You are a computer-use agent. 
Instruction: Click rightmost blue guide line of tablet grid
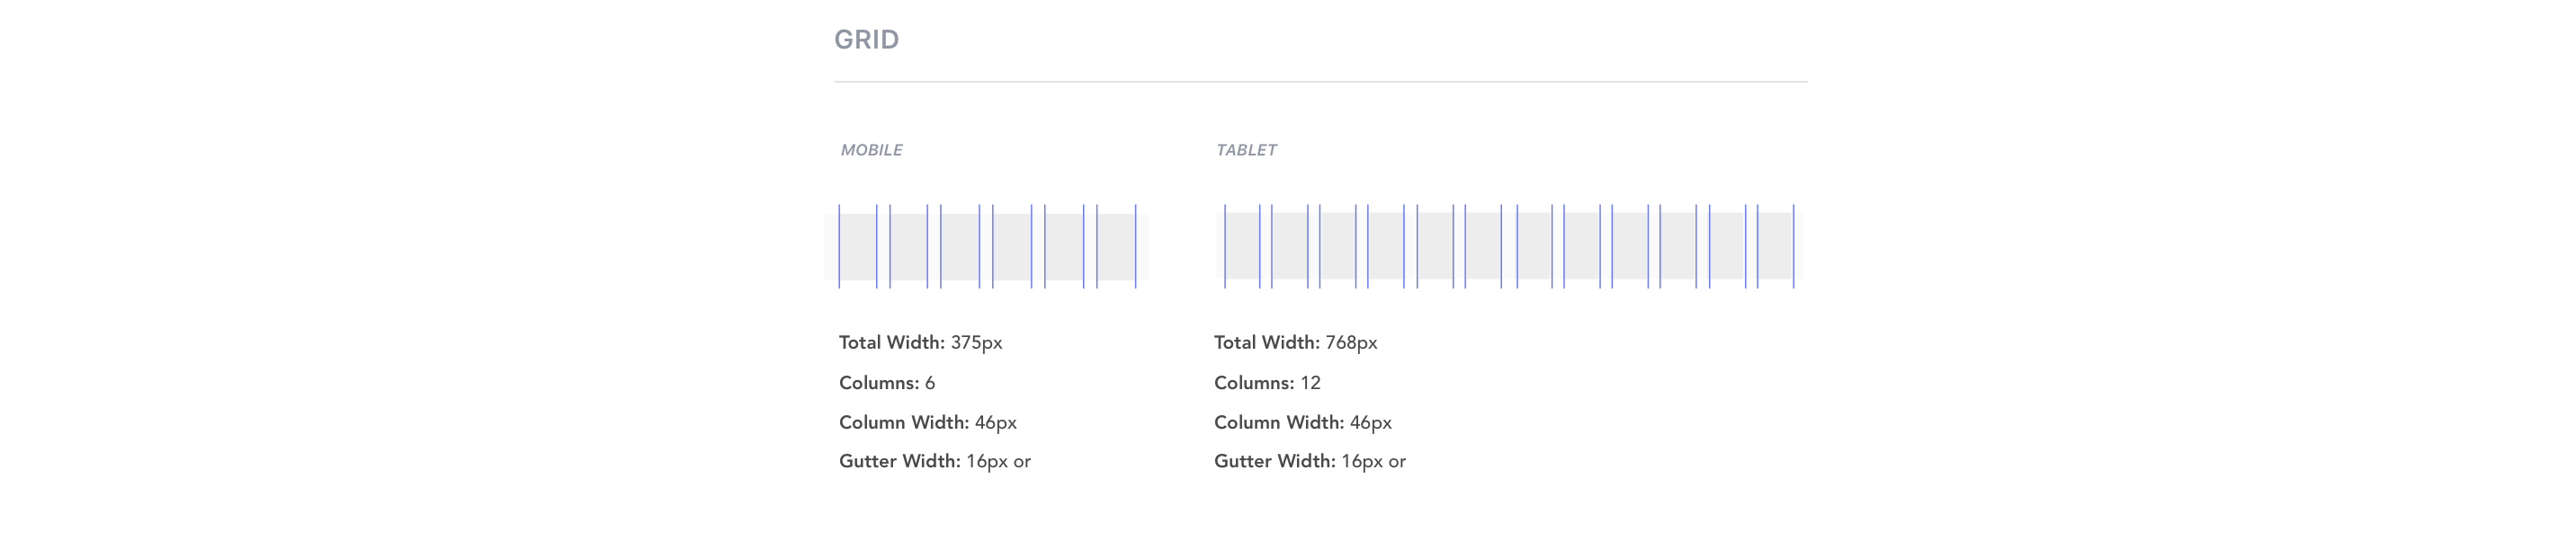[x=1793, y=247]
